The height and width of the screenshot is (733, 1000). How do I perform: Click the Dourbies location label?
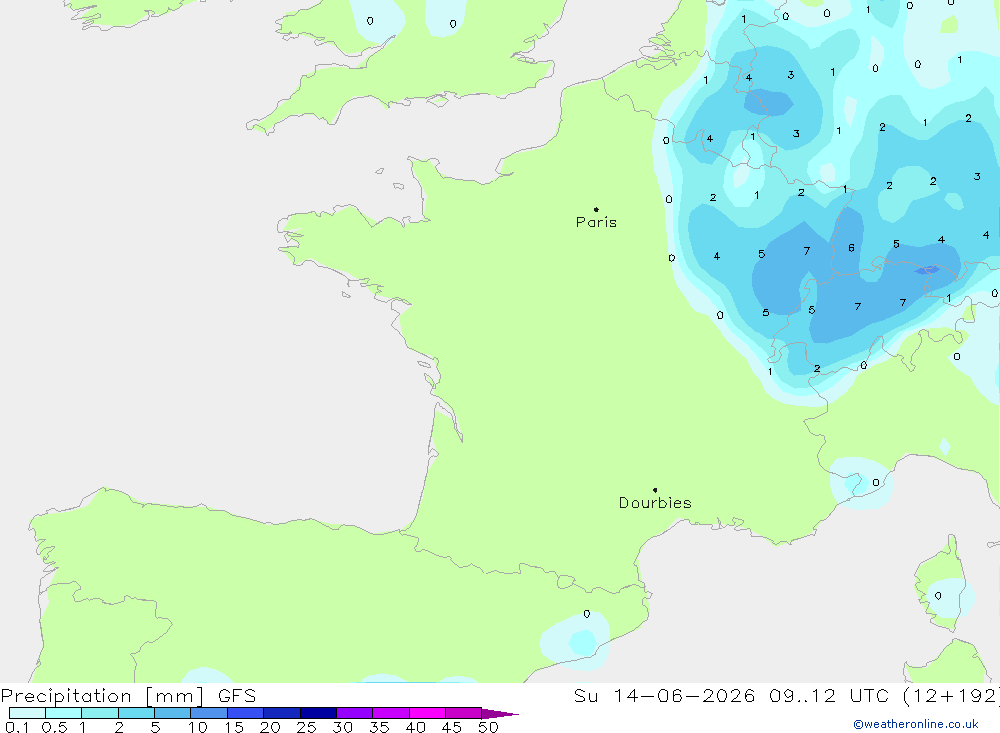tap(655, 503)
